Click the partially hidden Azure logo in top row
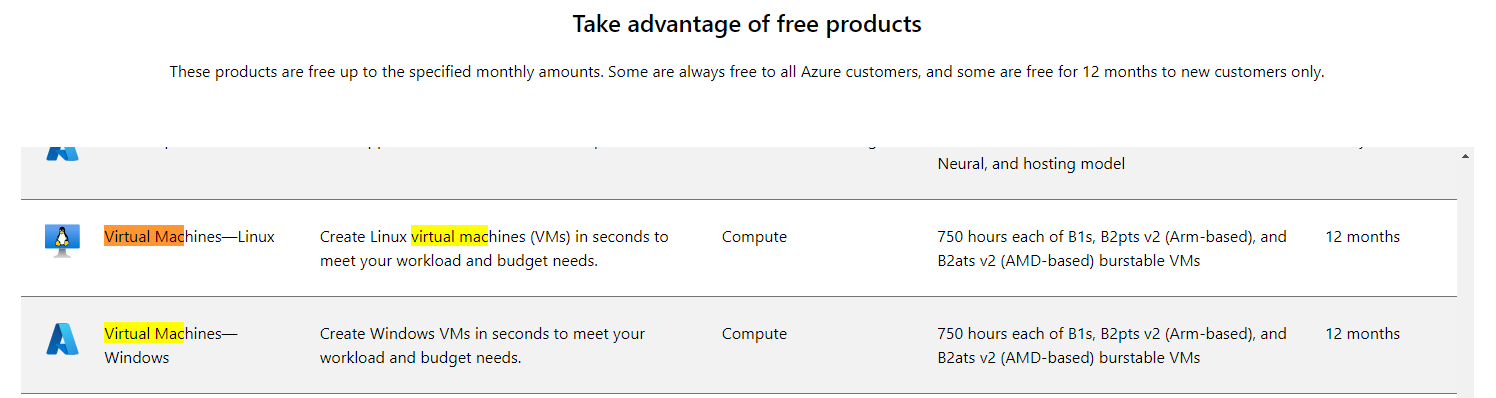1496x398 pixels. pyautogui.click(x=62, y=152)
